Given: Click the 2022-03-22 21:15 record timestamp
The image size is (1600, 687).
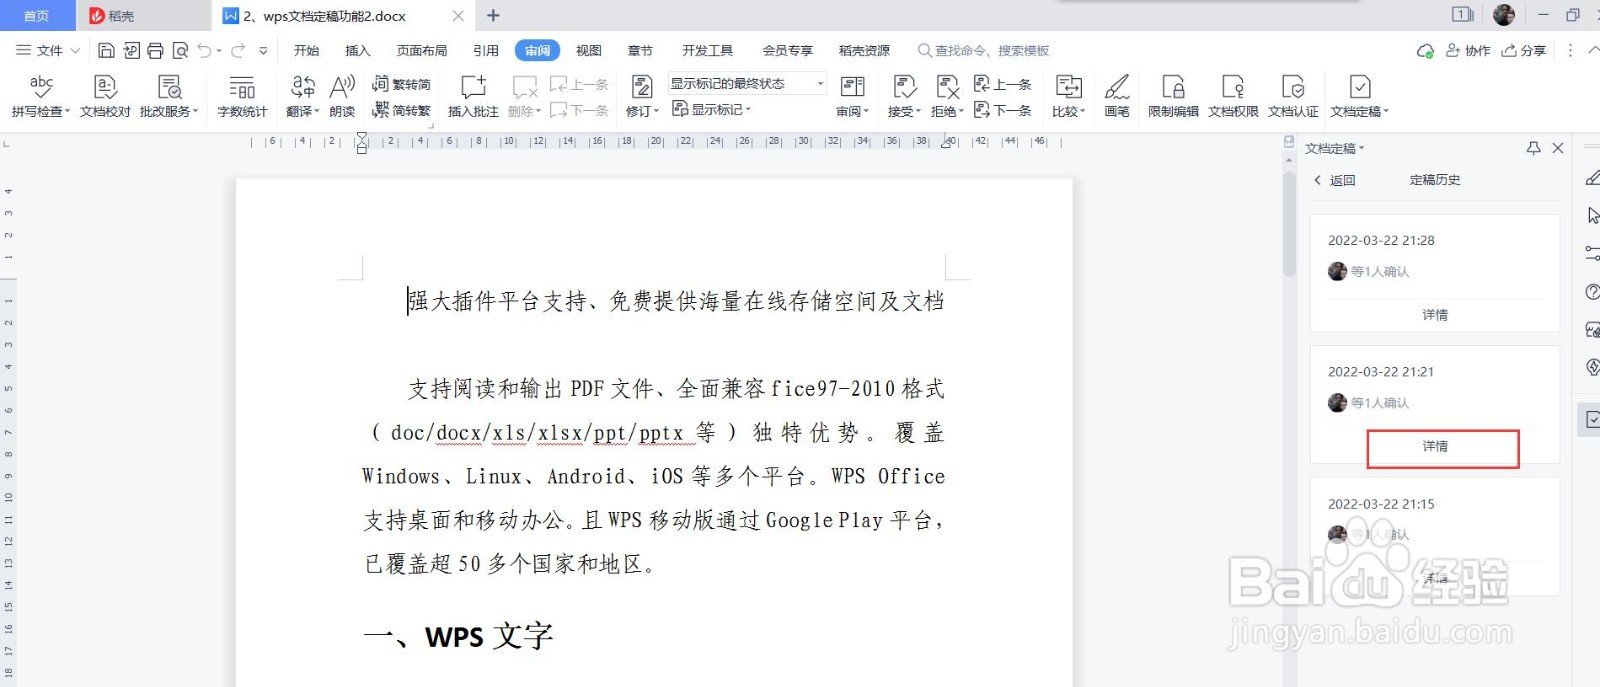Looking at the screenshot, I should click(1381, 504).
